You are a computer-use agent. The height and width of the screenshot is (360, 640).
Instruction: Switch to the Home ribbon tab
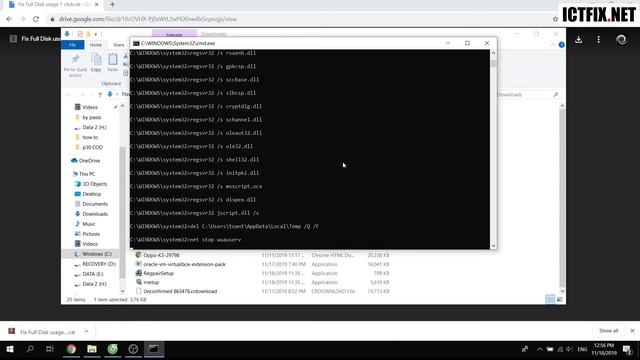pyautogui.click(x=96, y=44)
